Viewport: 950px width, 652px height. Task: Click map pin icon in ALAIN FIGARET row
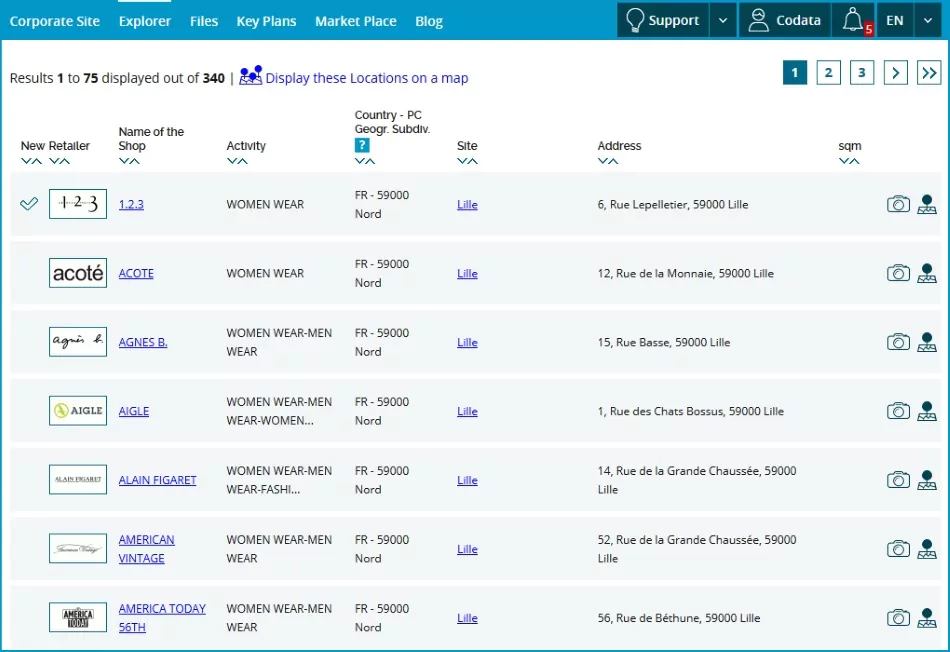pos(926,480)
